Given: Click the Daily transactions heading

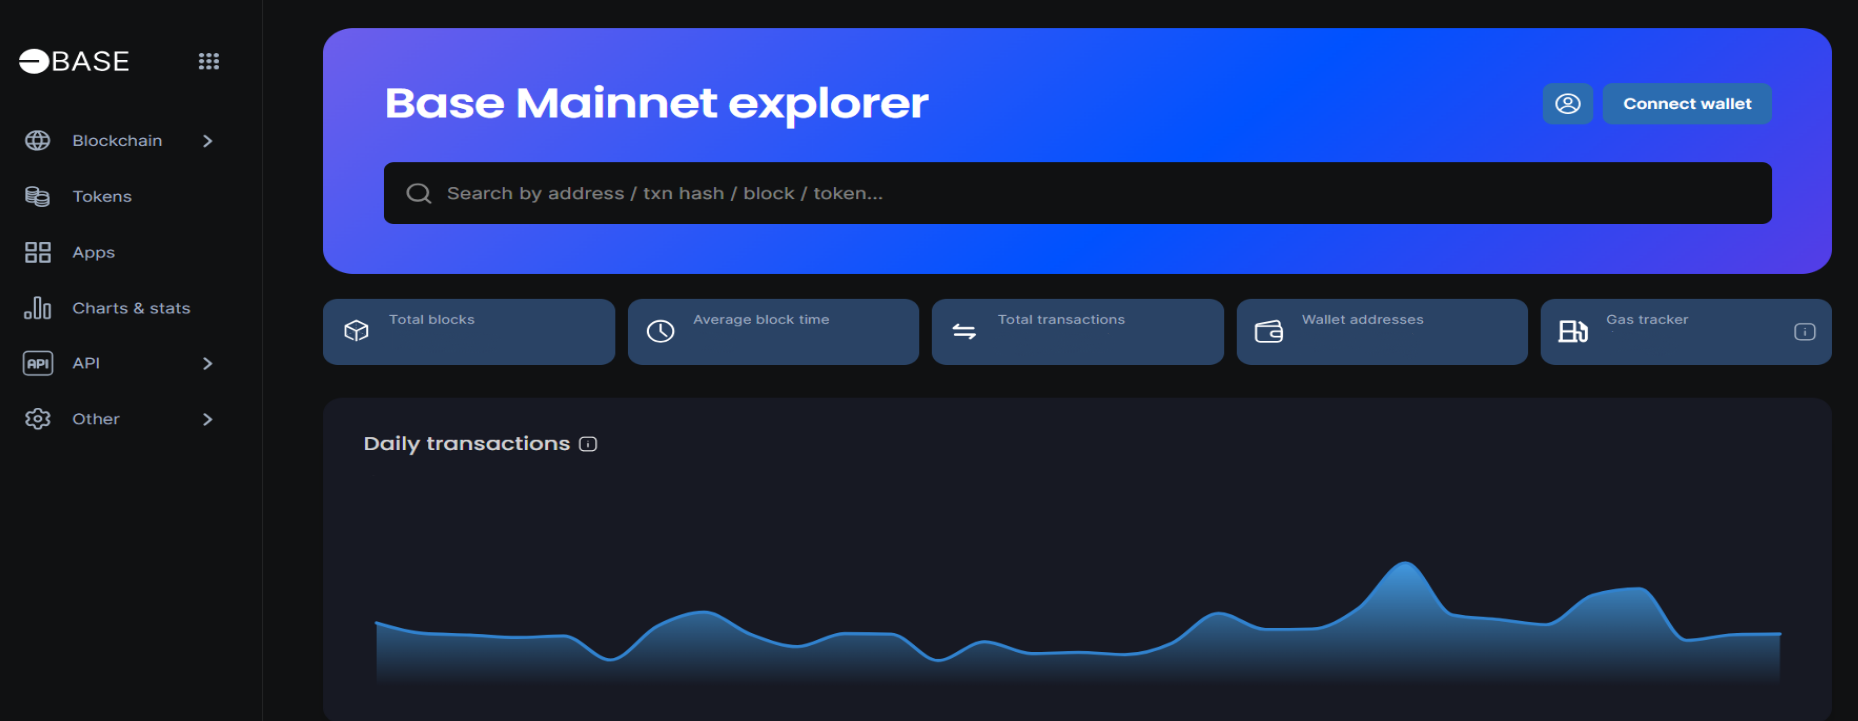Looking at the screenshot, I should 467,443.
